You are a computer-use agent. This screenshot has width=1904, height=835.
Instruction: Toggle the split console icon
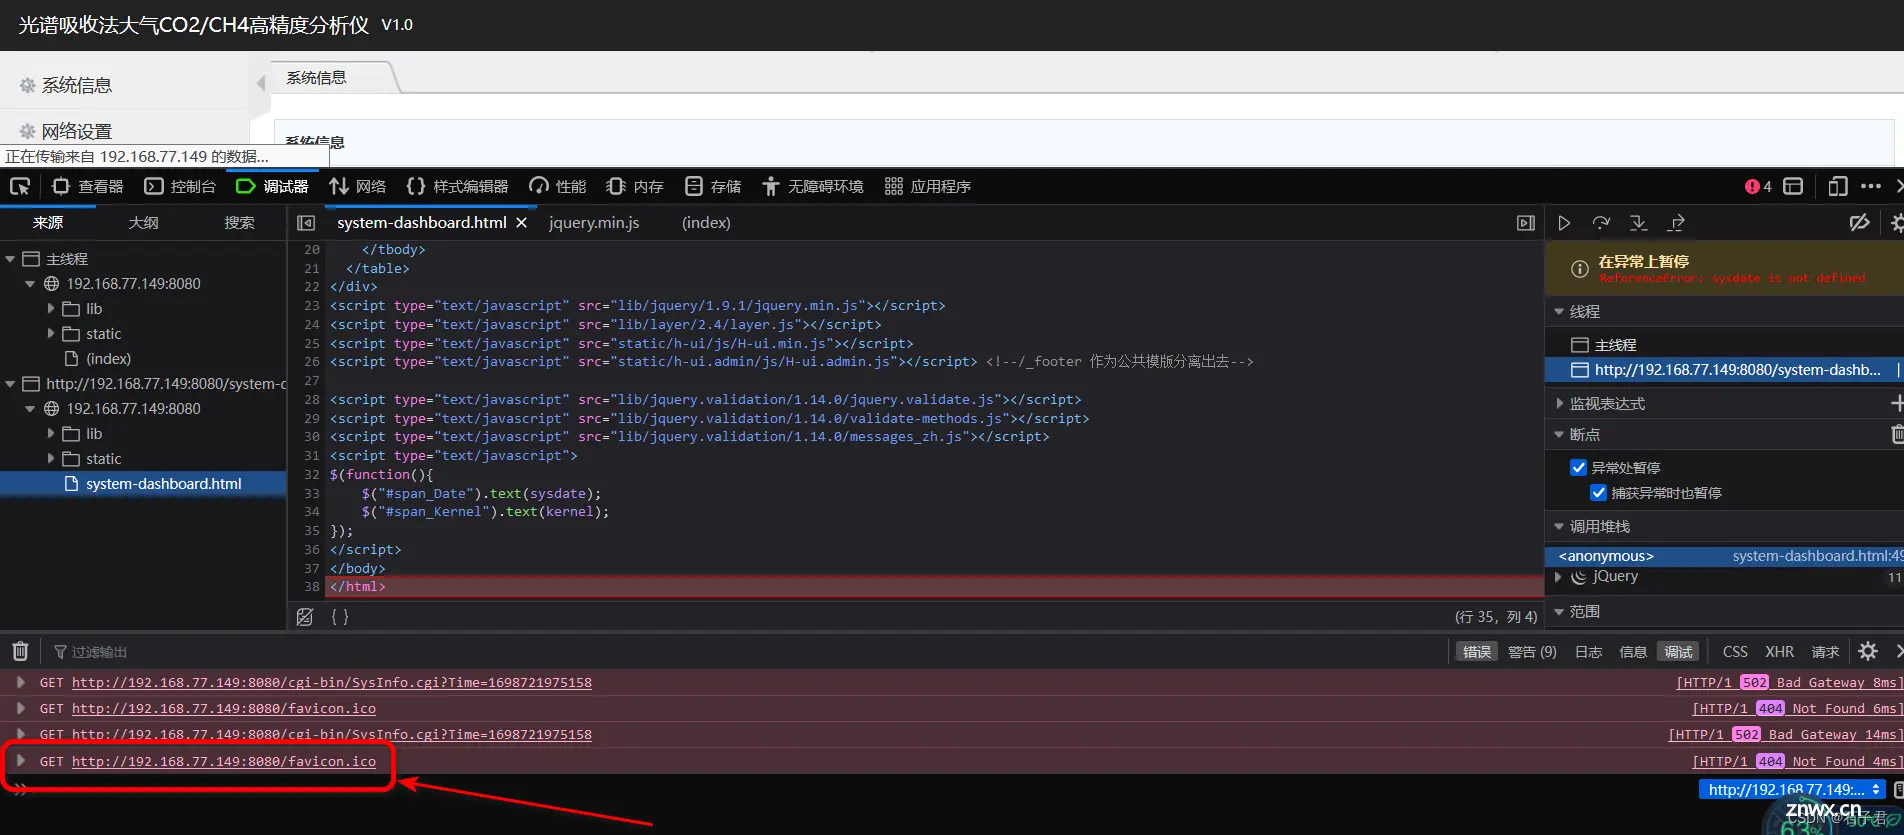(x=1793, y=186)
